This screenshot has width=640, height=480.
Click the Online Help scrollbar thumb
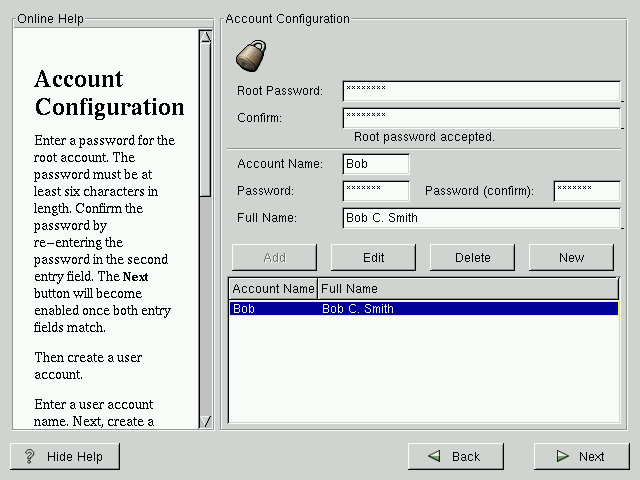[206, 120]
